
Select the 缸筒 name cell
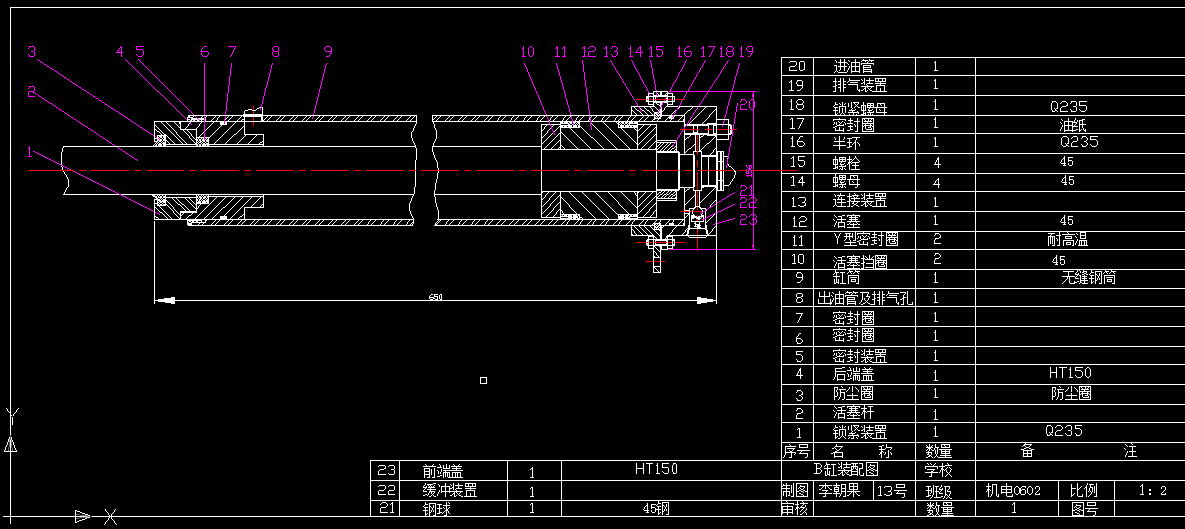[x=846, y=277]
